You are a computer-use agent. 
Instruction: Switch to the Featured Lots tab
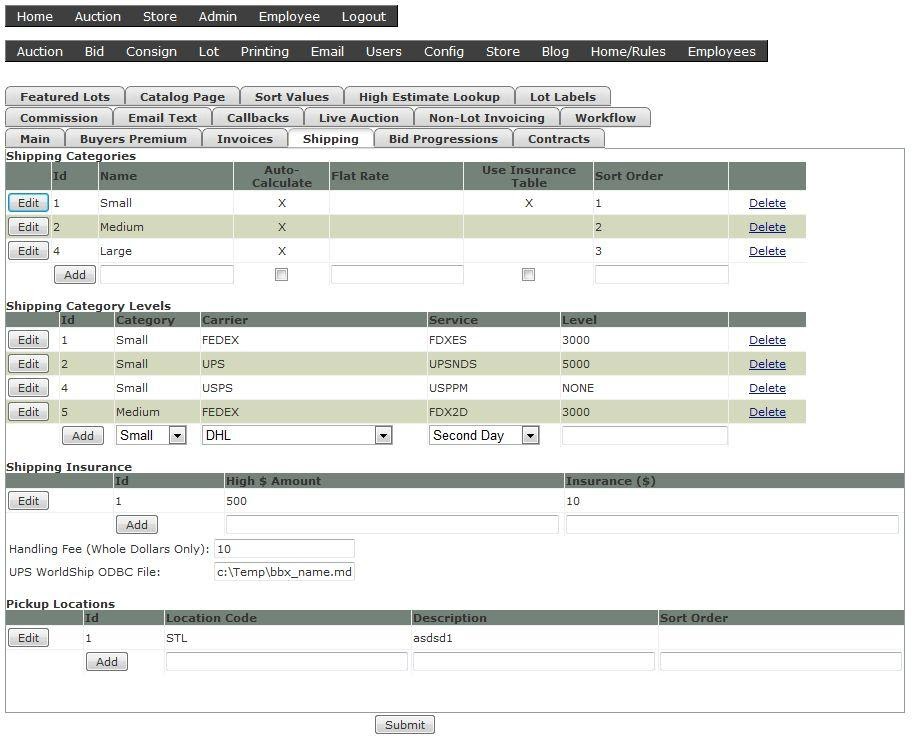coord(65,96)
